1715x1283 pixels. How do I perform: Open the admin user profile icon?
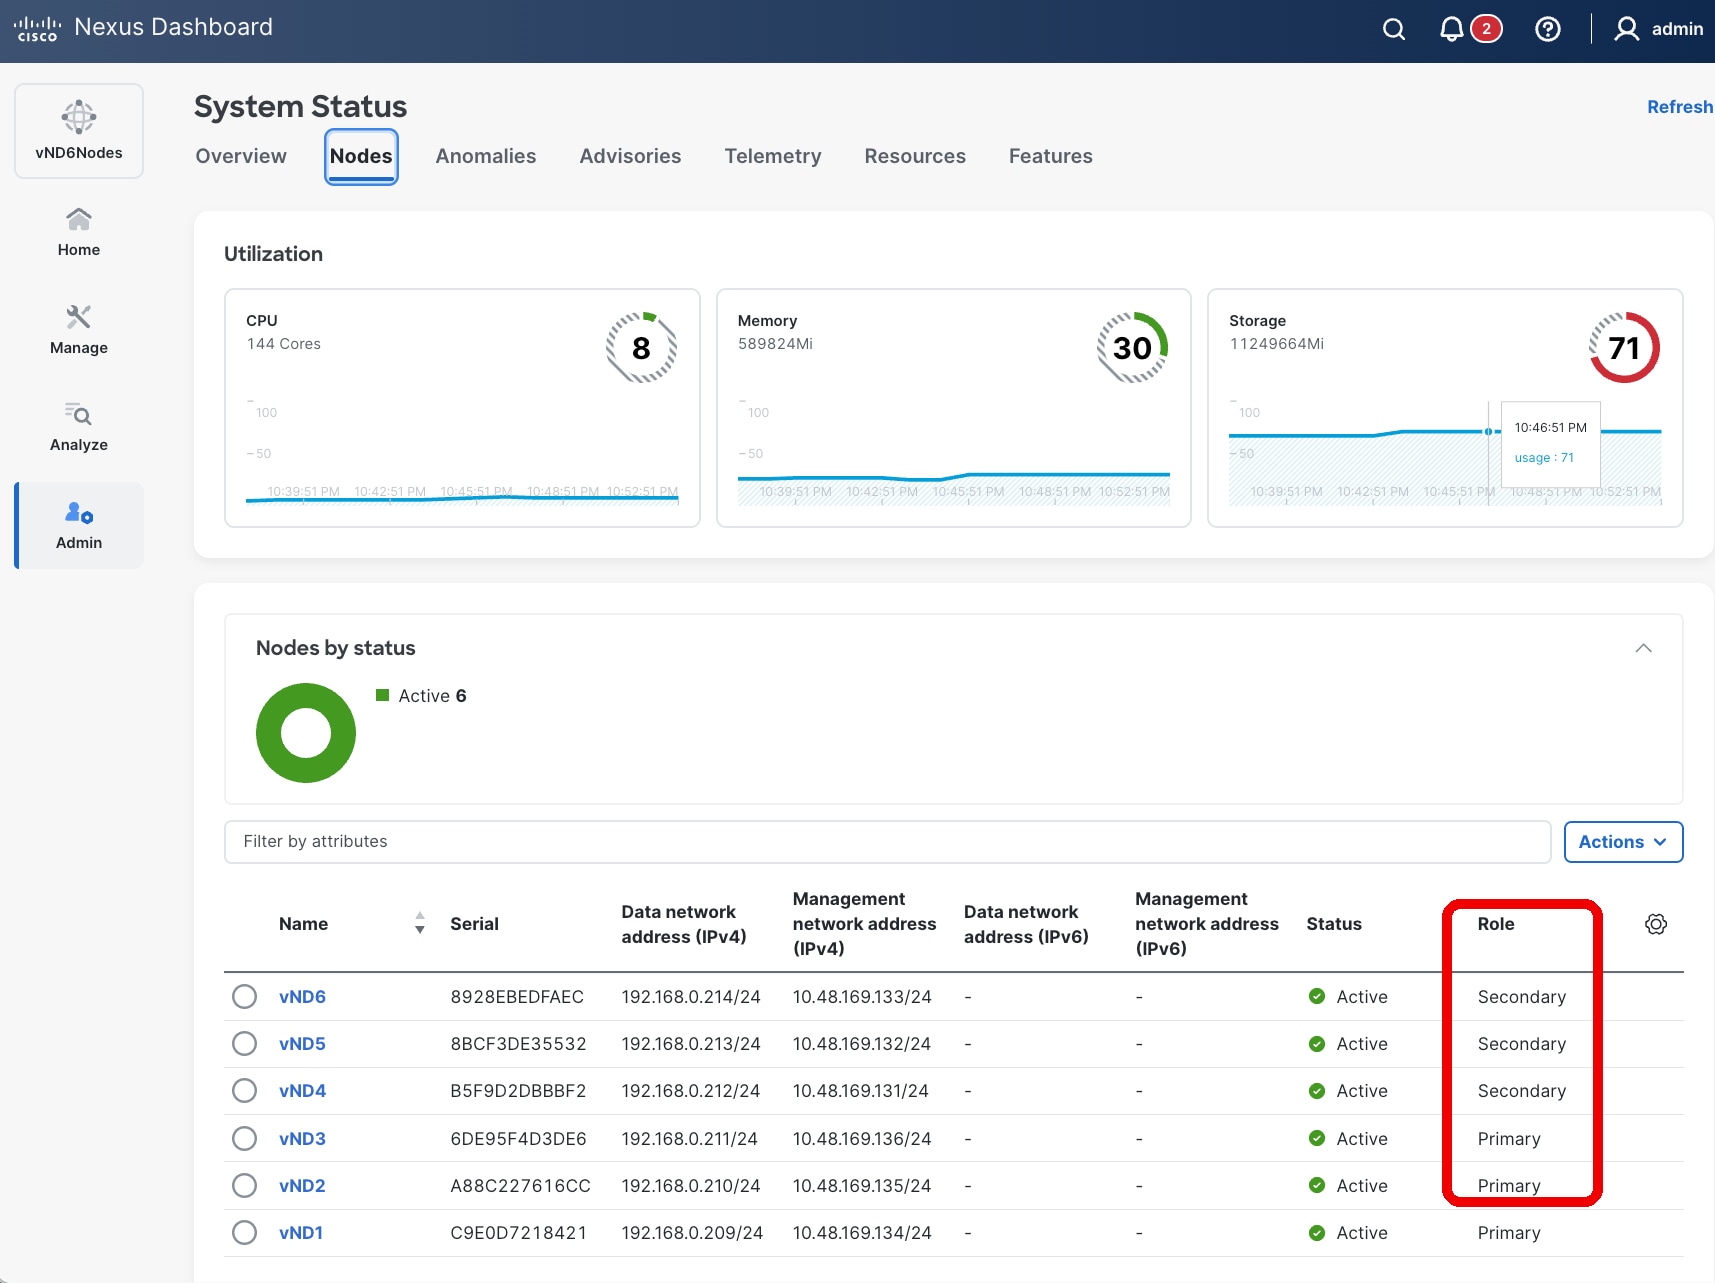1627,29
